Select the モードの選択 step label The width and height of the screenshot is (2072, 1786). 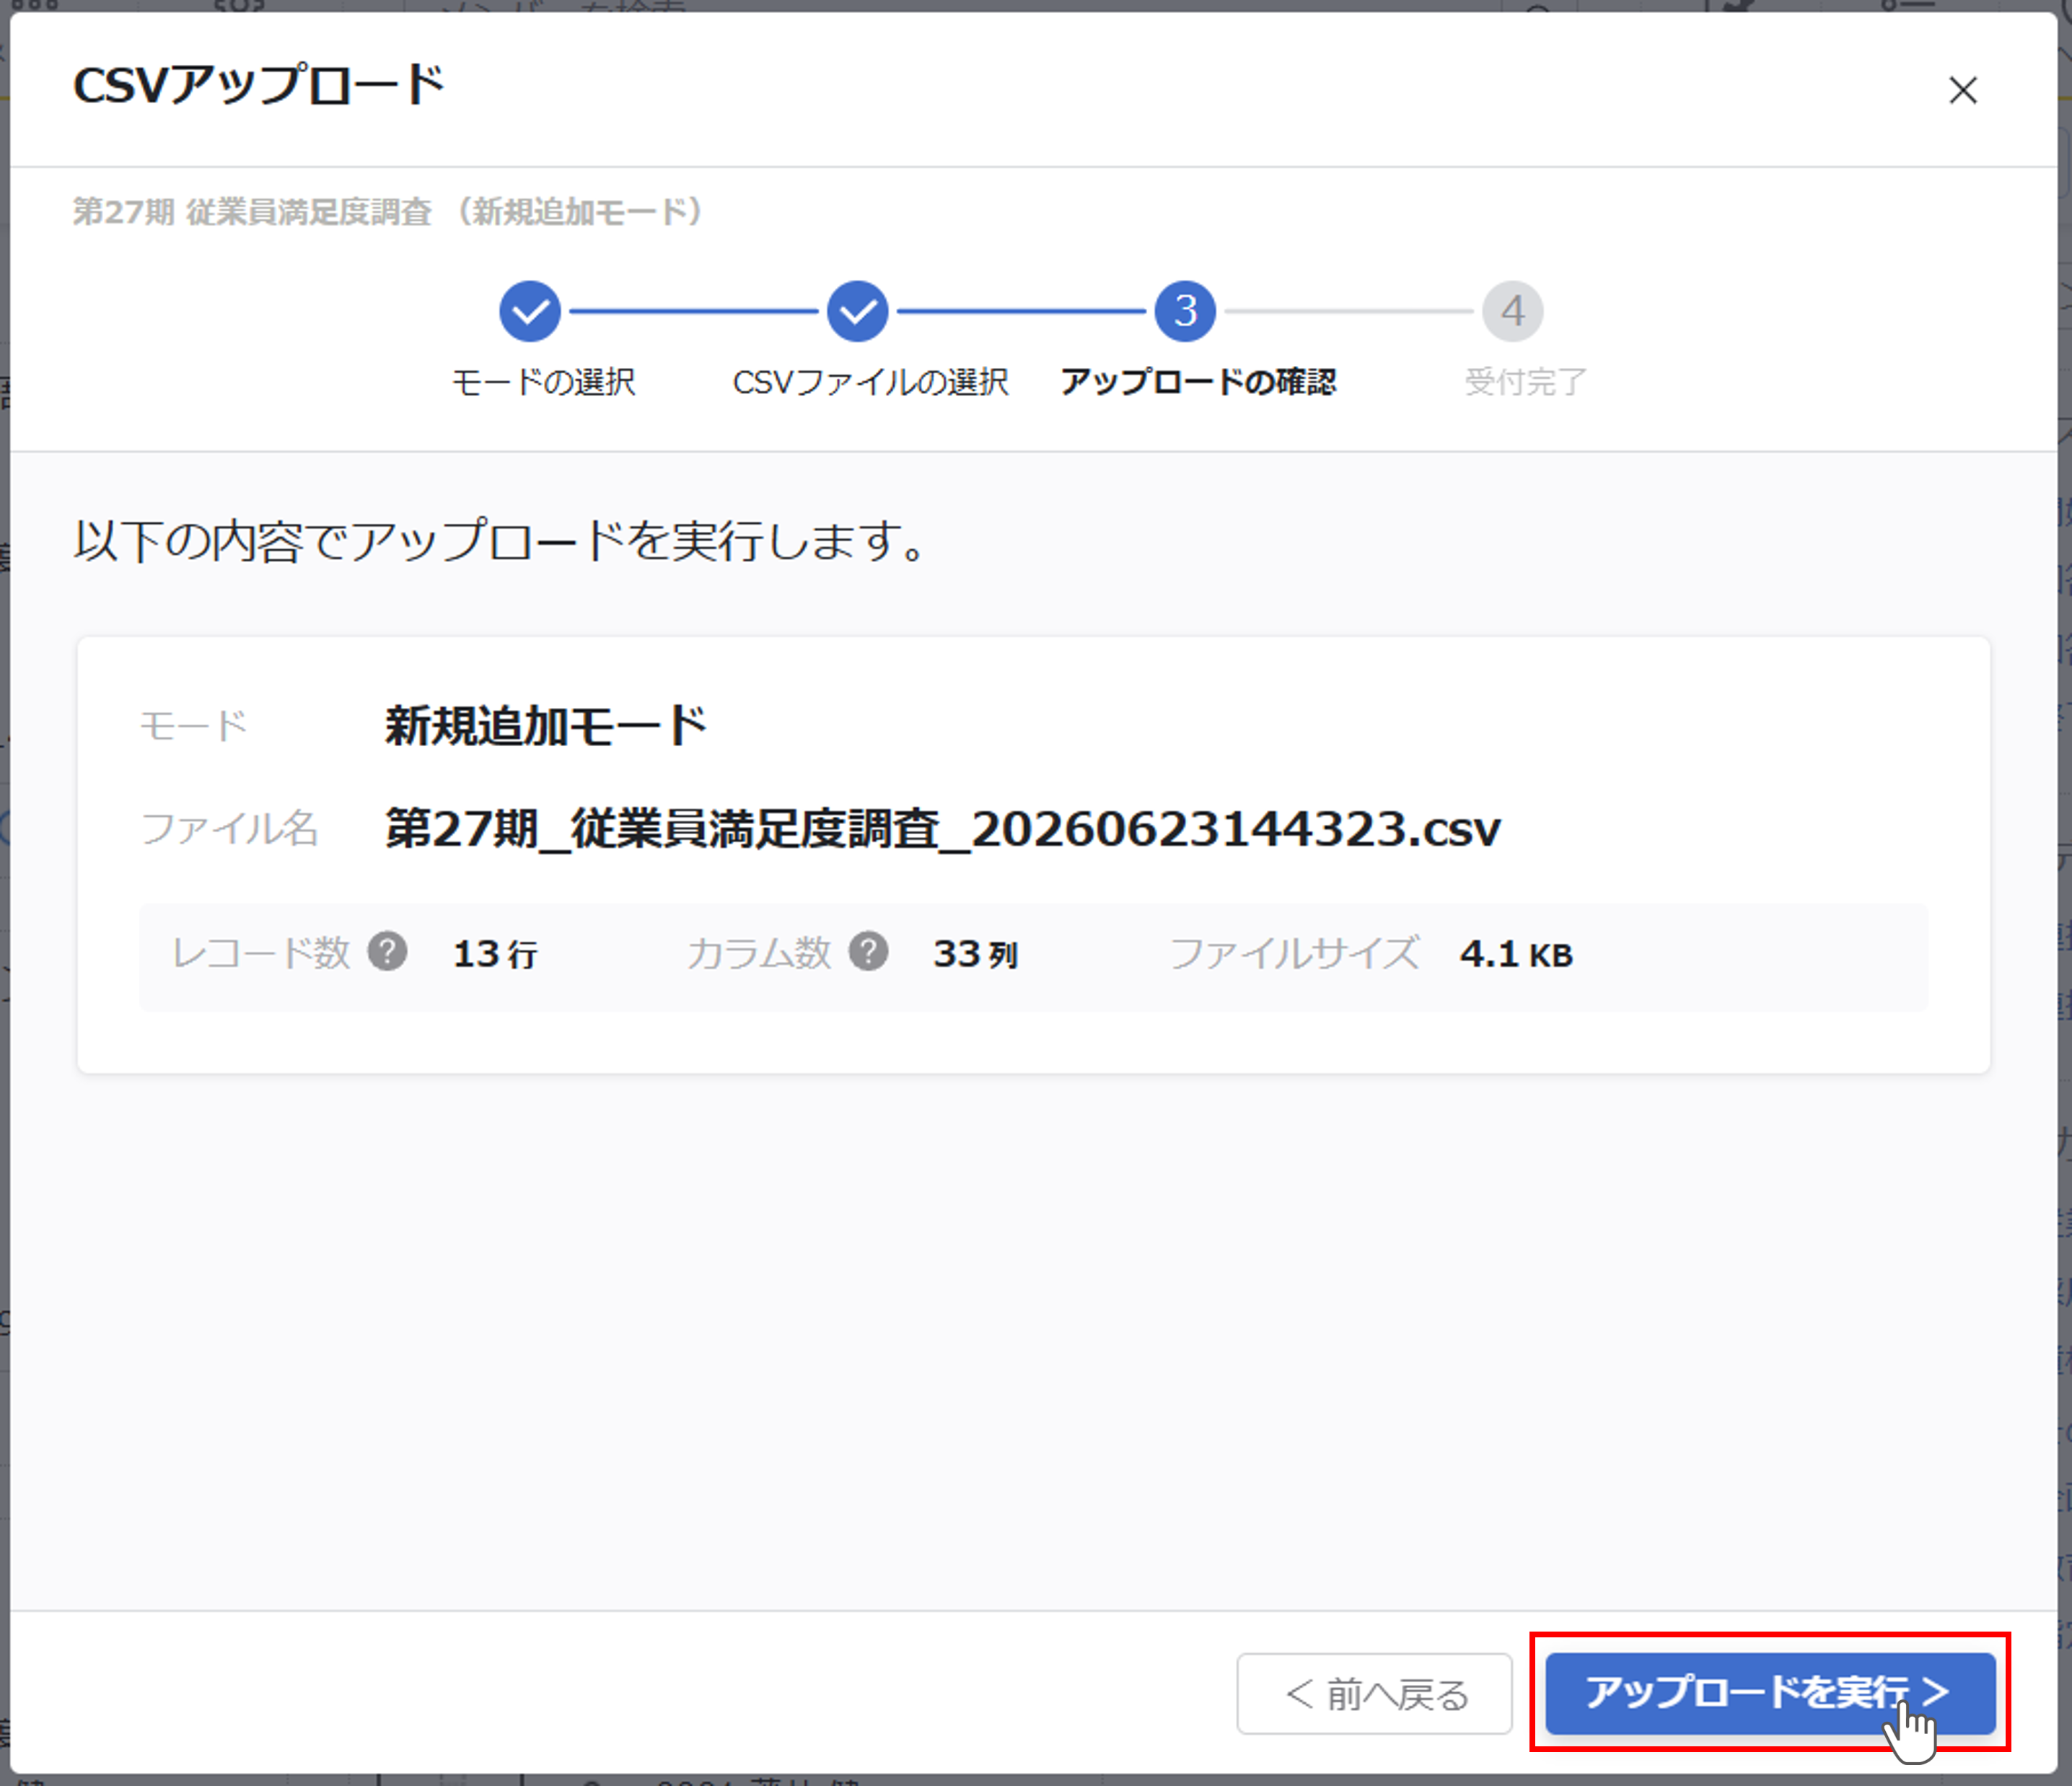pos(543,382)
